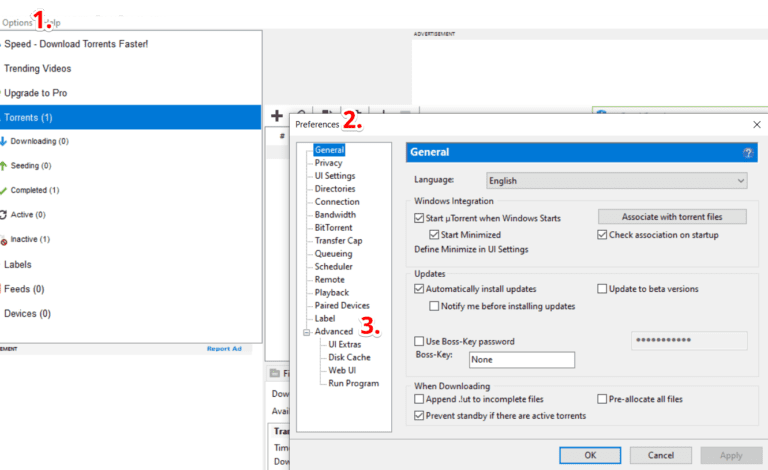Image resolution: width=768 pixels, height=470 pixels.
Task: Open Bandwidth preferences page
Action: coord(336,214)
